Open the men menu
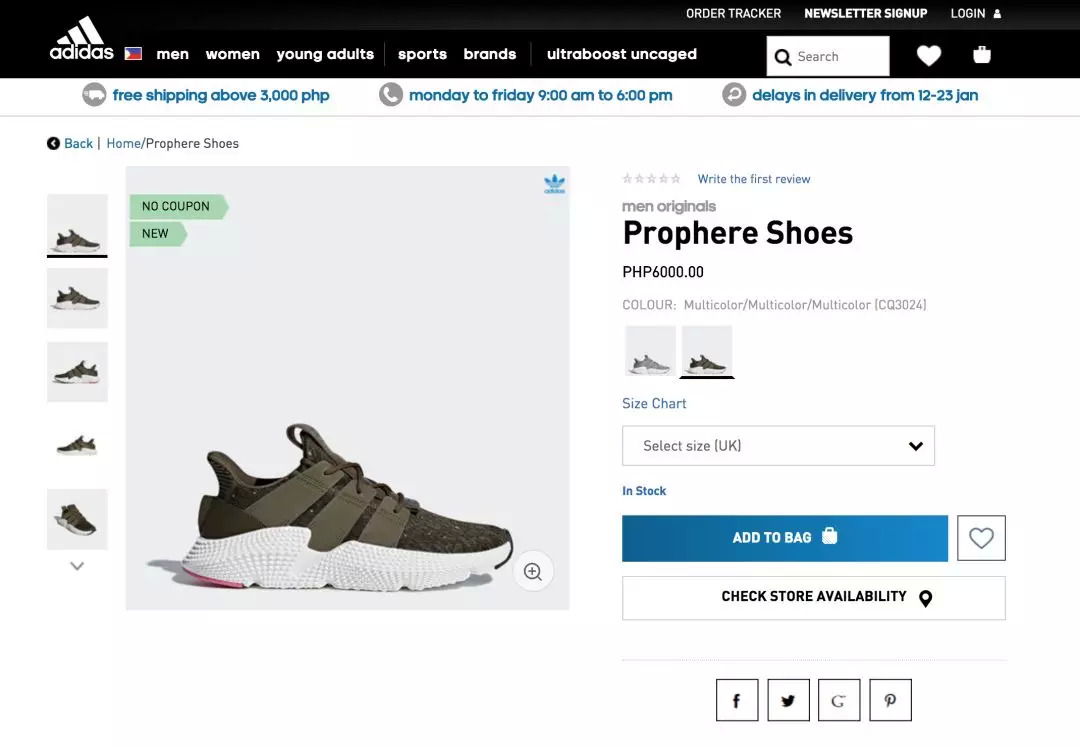The width and height of the screenshot is (1080, 747). [x=172, y=54]
